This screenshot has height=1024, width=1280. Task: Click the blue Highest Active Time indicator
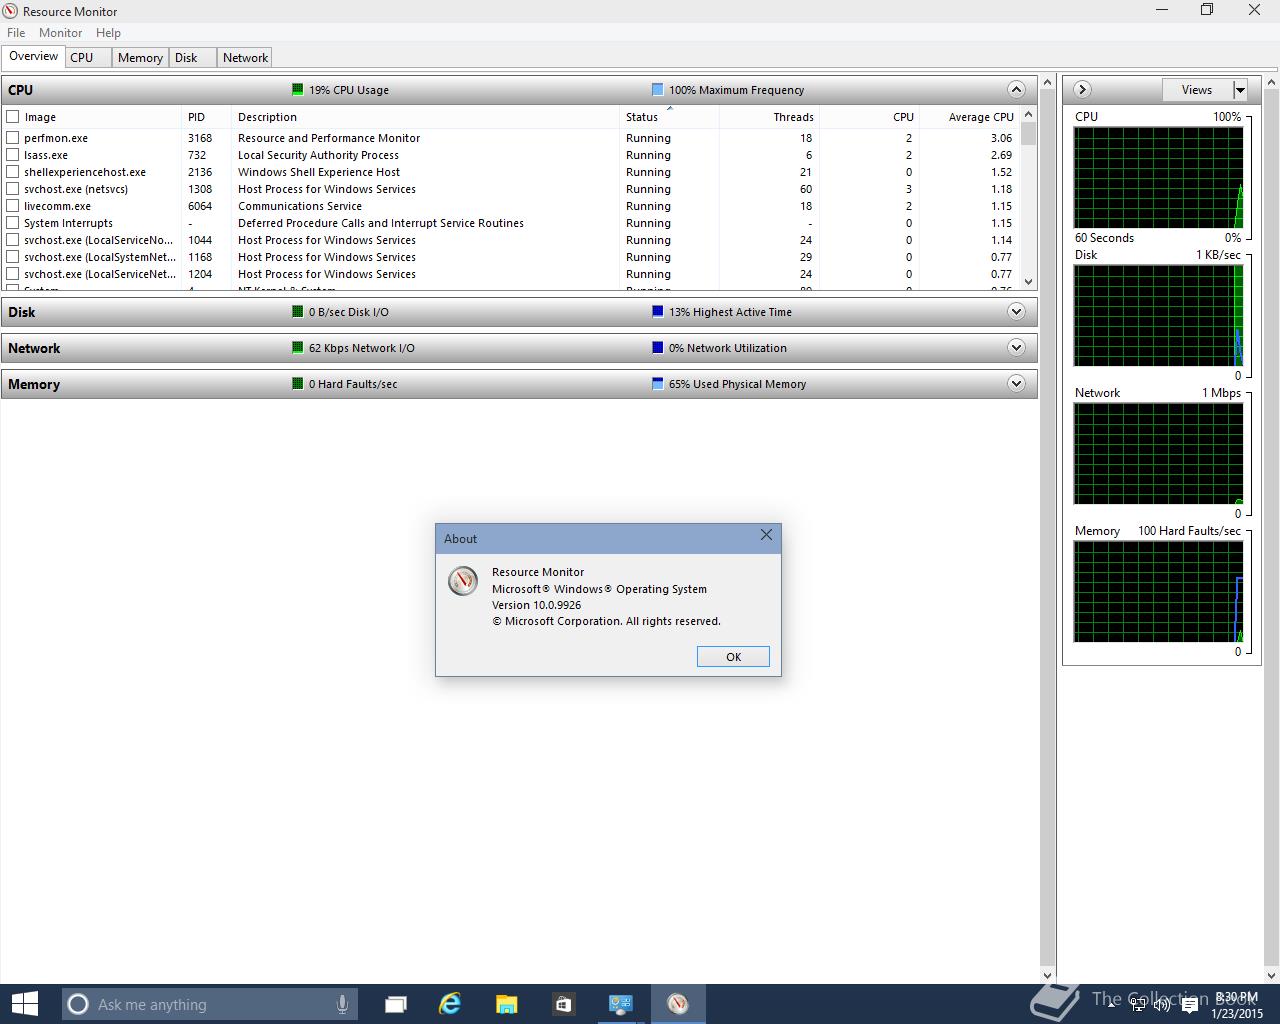tap(657, 311)
